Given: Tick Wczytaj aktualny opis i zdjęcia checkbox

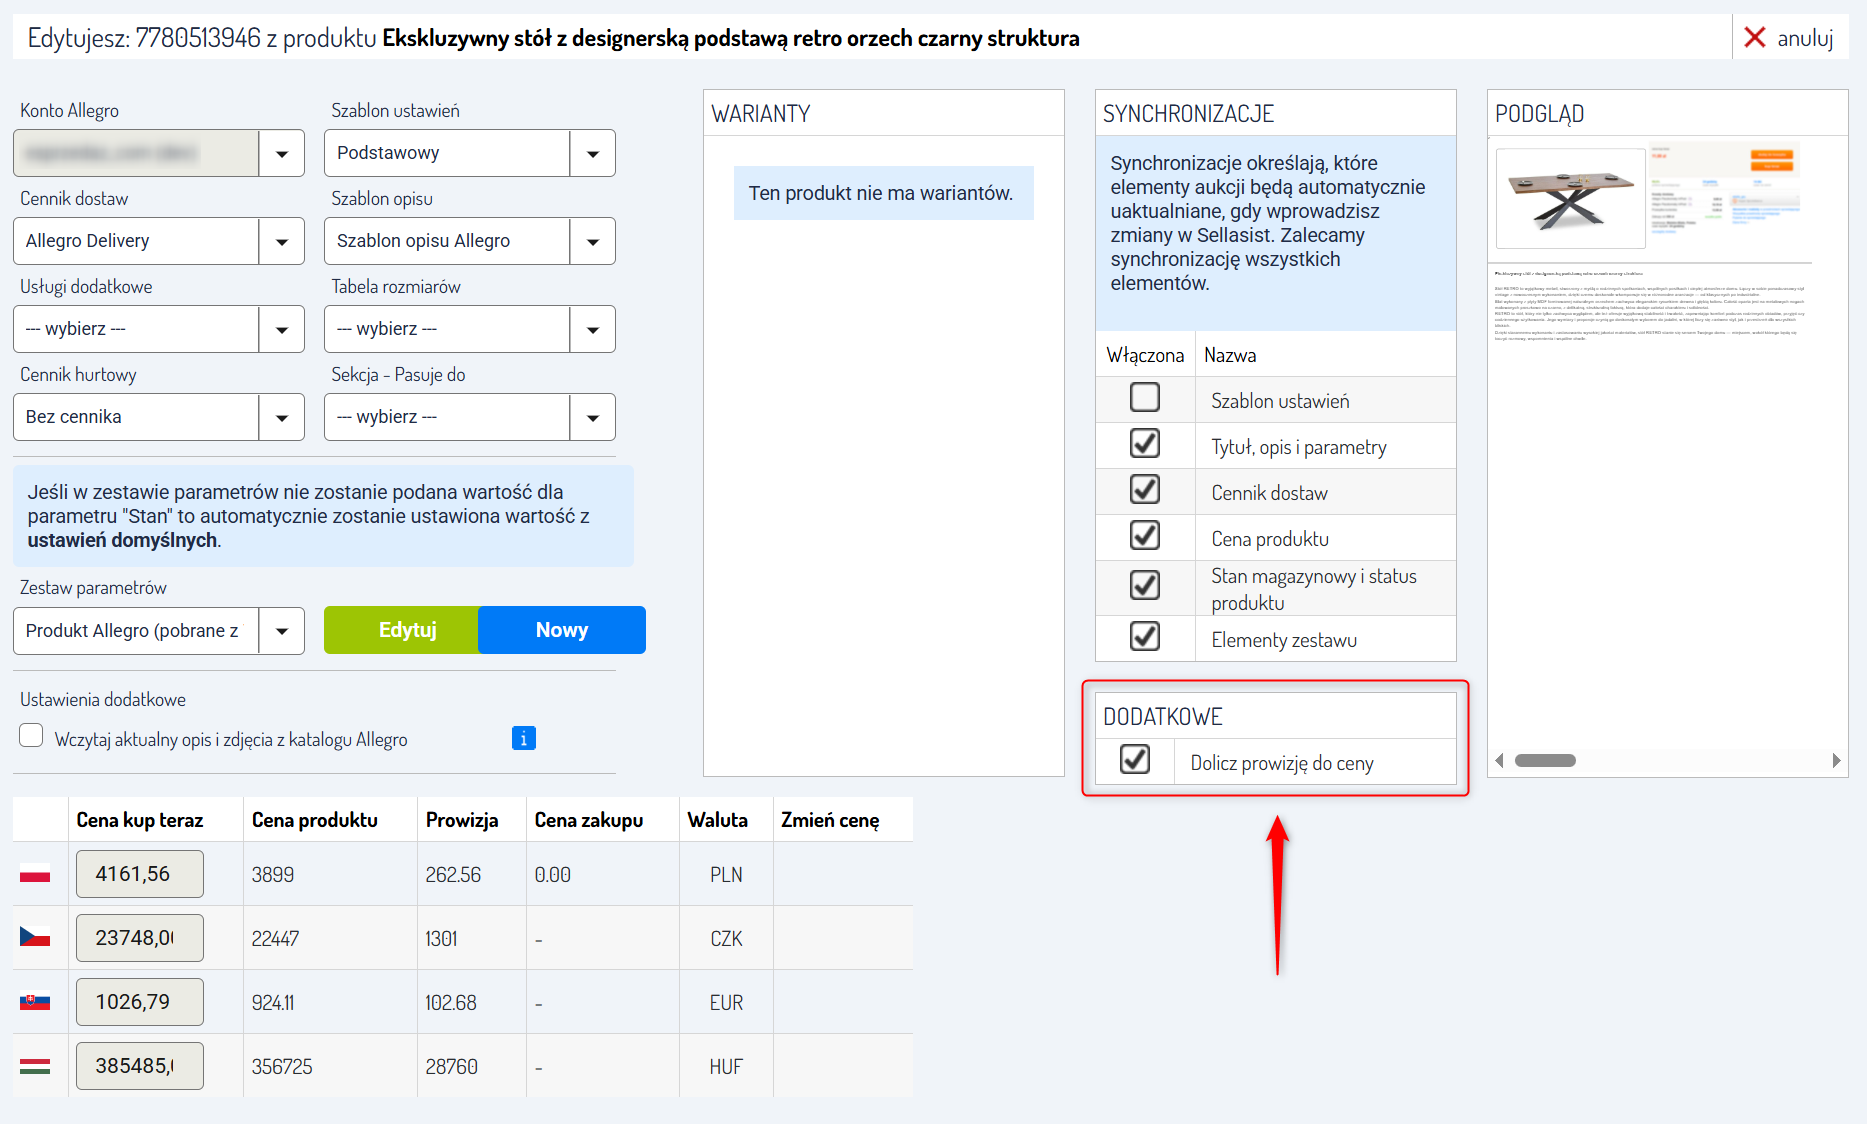Looking at the screenshot, I should [x=32, y=736].
